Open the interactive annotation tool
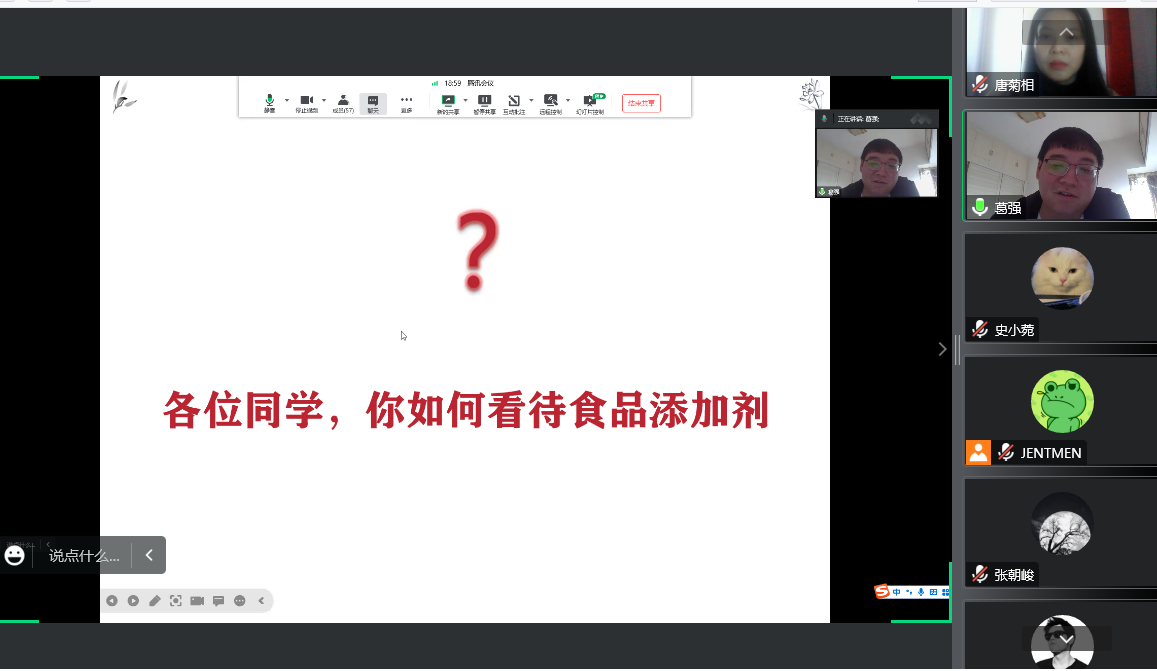The image size is (1157, 671). click(x=512, y=102)
